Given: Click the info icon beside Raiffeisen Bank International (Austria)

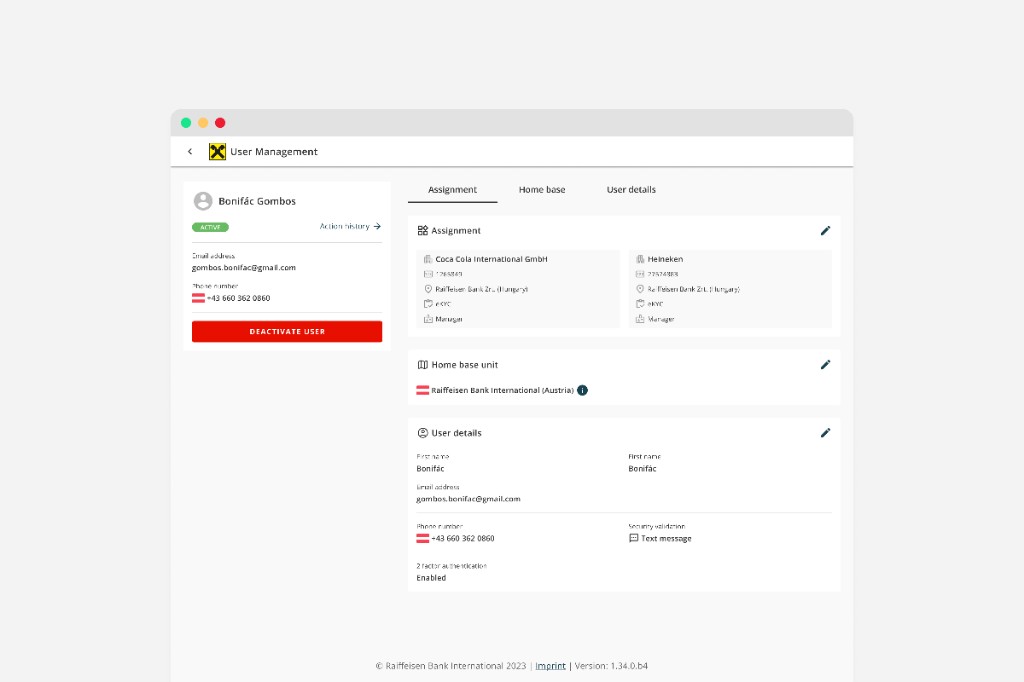Looking at the screenshot, I should point(583,390).
